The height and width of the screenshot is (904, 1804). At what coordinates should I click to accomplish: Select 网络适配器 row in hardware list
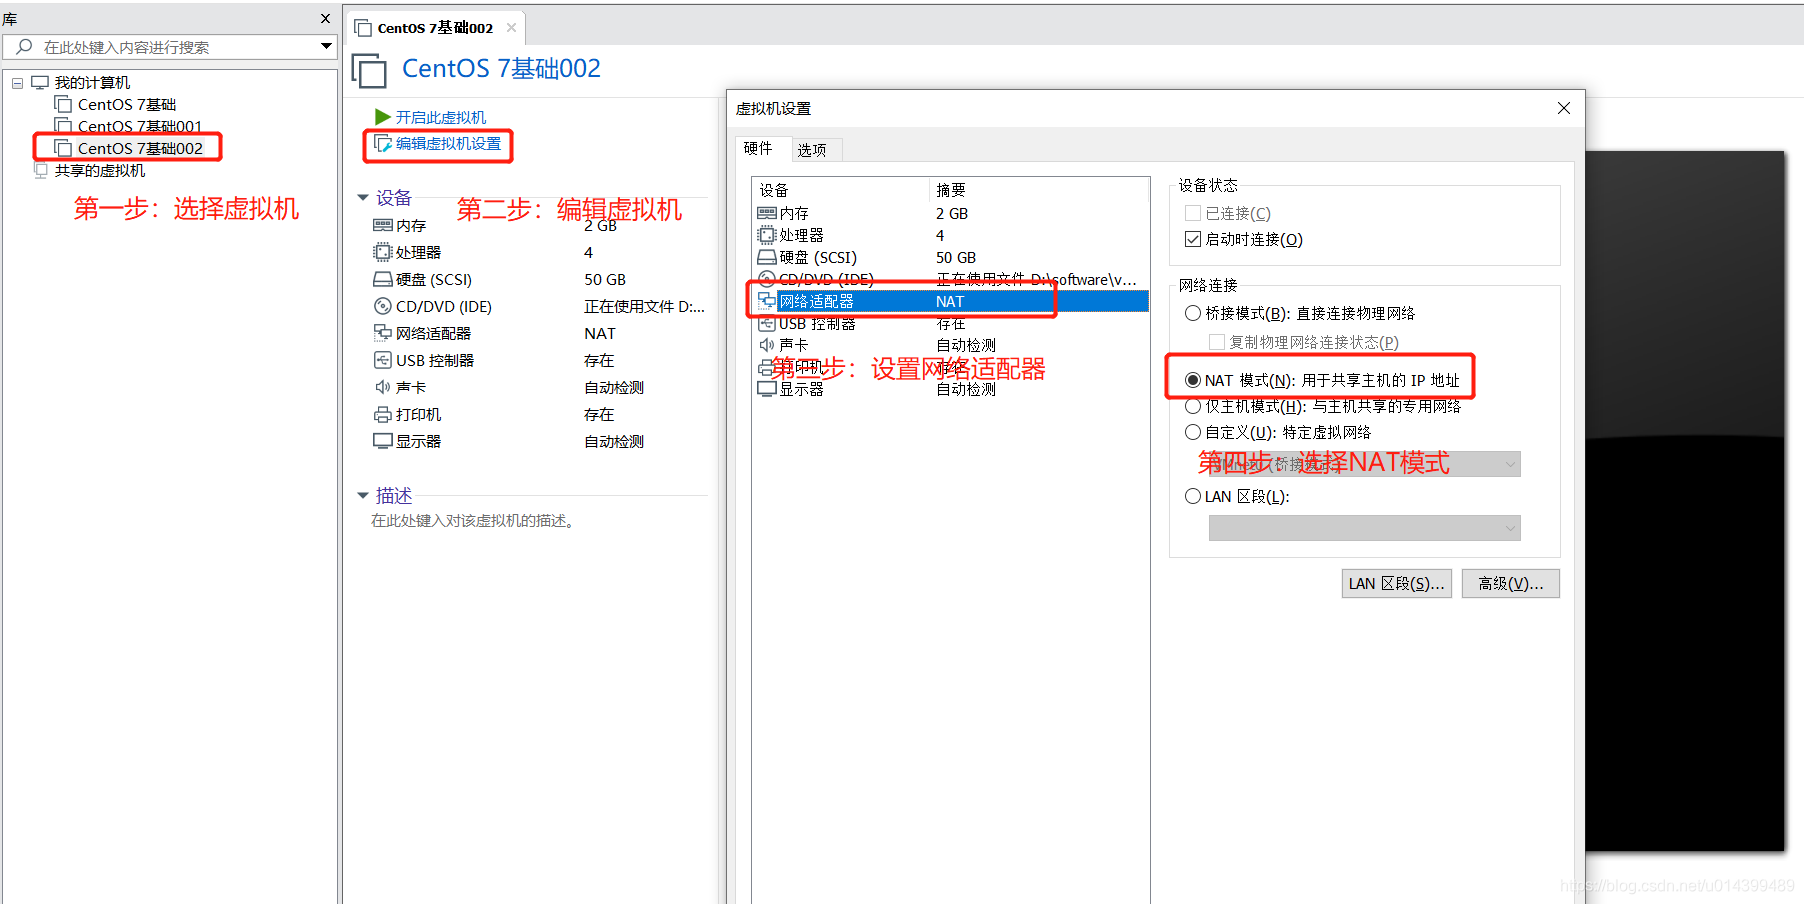[950, 301]
